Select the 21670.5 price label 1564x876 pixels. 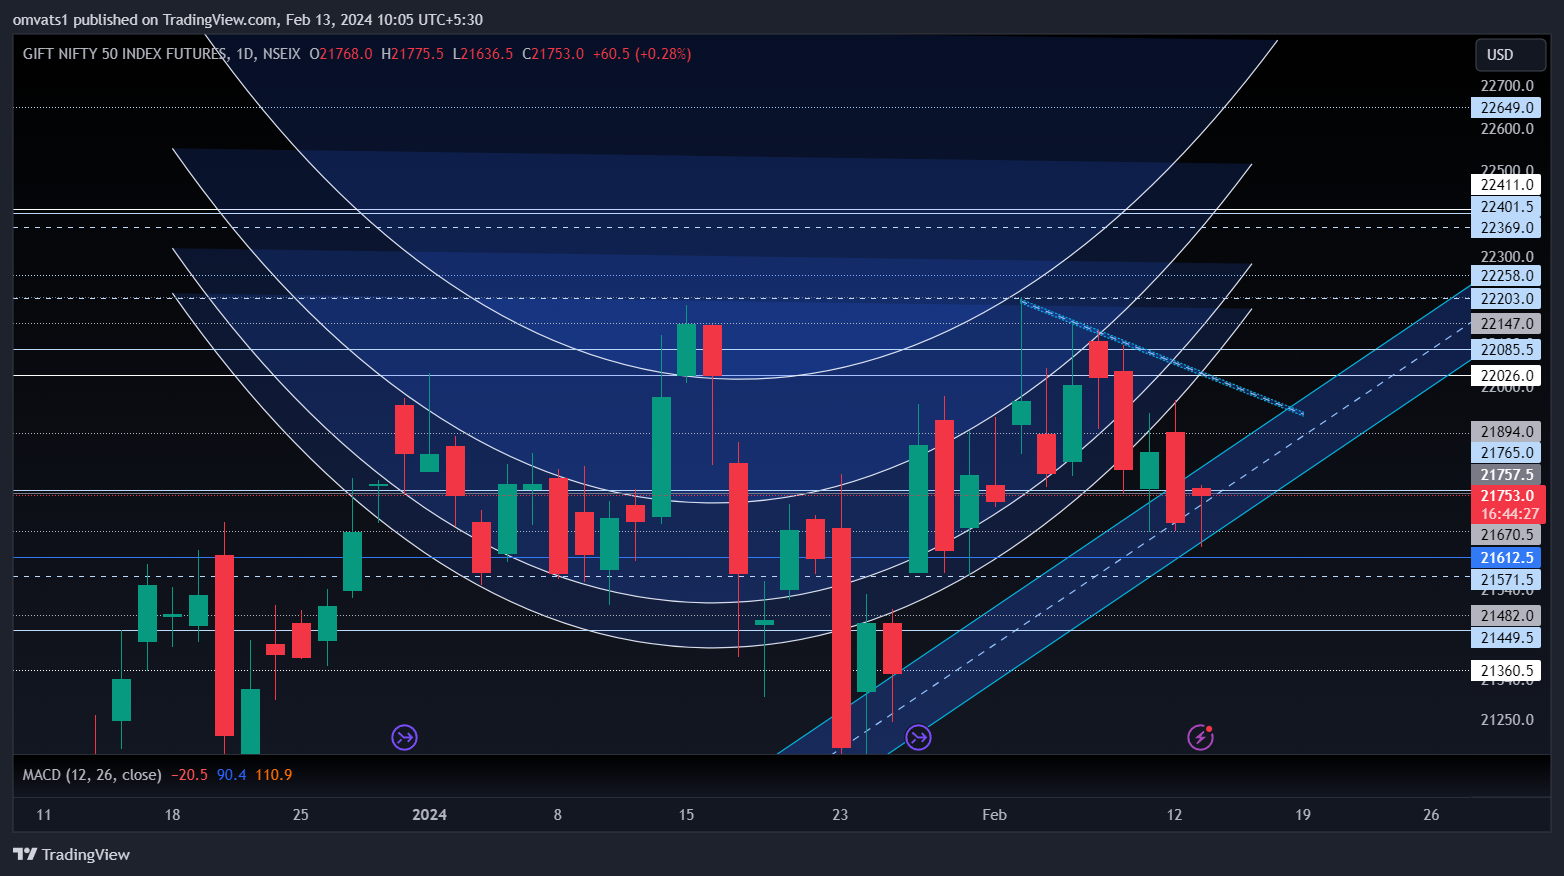[x=1506, y=535]
